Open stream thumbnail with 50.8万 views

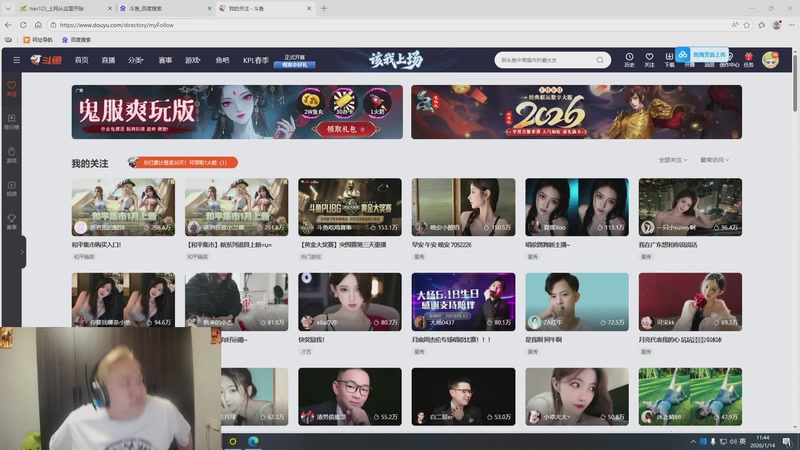coord(577,396)
